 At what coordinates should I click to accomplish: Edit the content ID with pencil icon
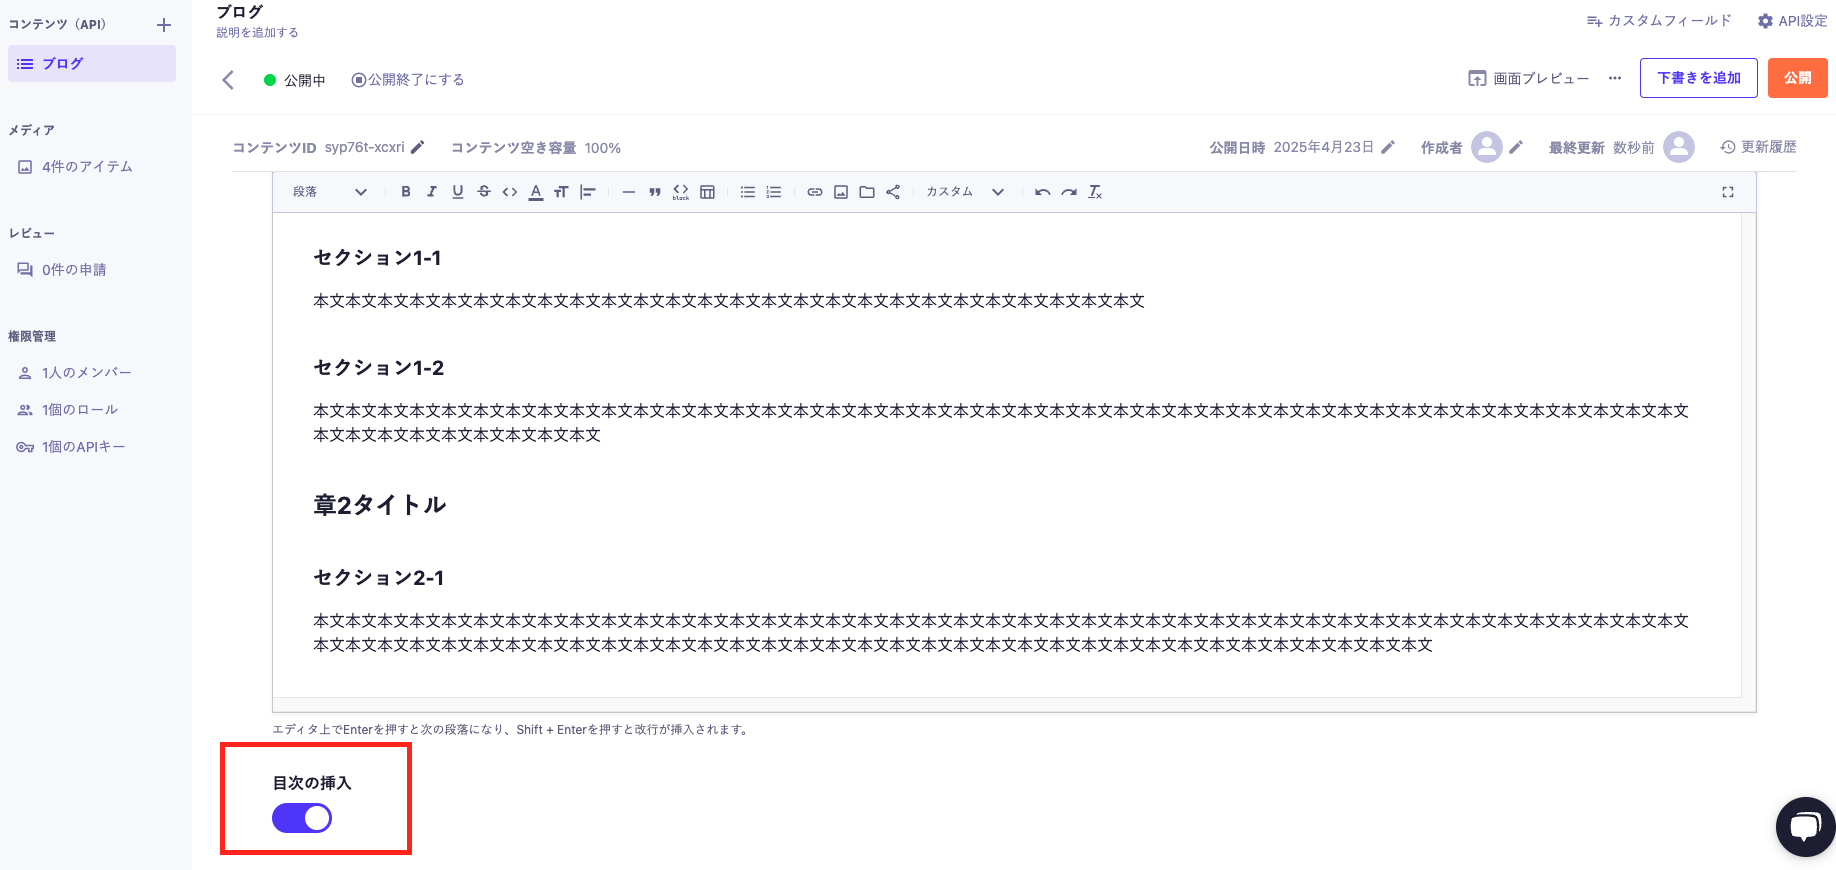coord(418,147)
